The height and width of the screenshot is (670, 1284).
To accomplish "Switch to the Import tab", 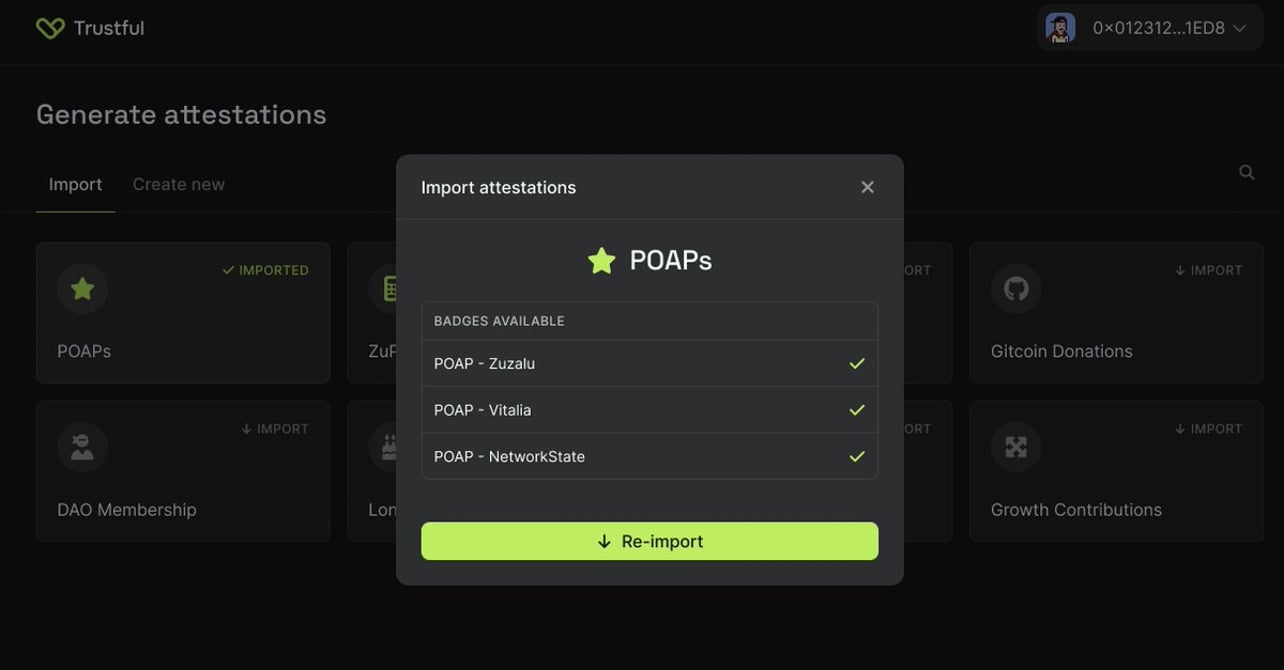I will [x=75, y=185].
